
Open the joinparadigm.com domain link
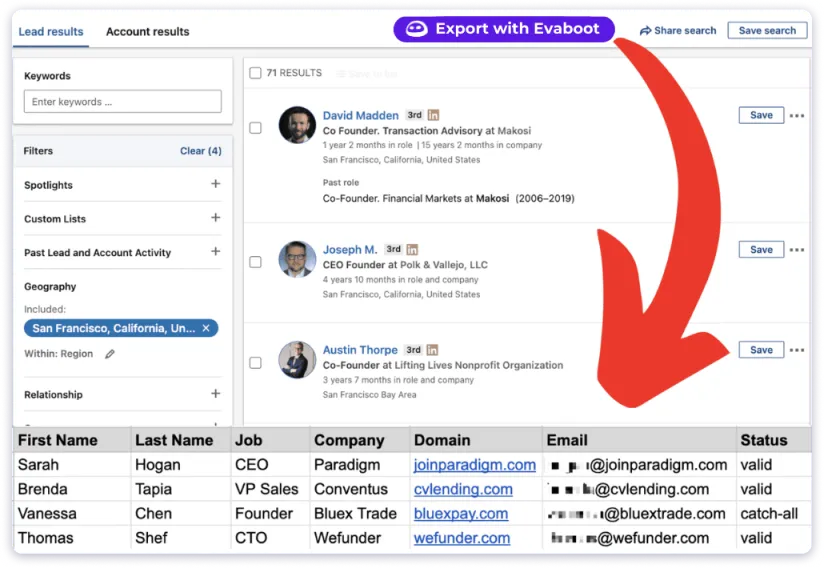pyautogui.click(x=475, y=465)
